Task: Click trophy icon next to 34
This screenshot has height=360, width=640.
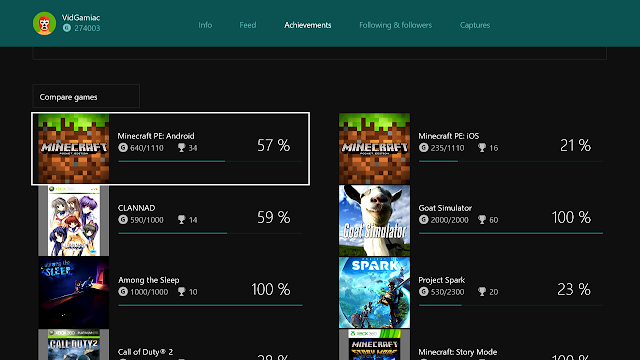Action: pyautogui.click(x=182, y=148)
